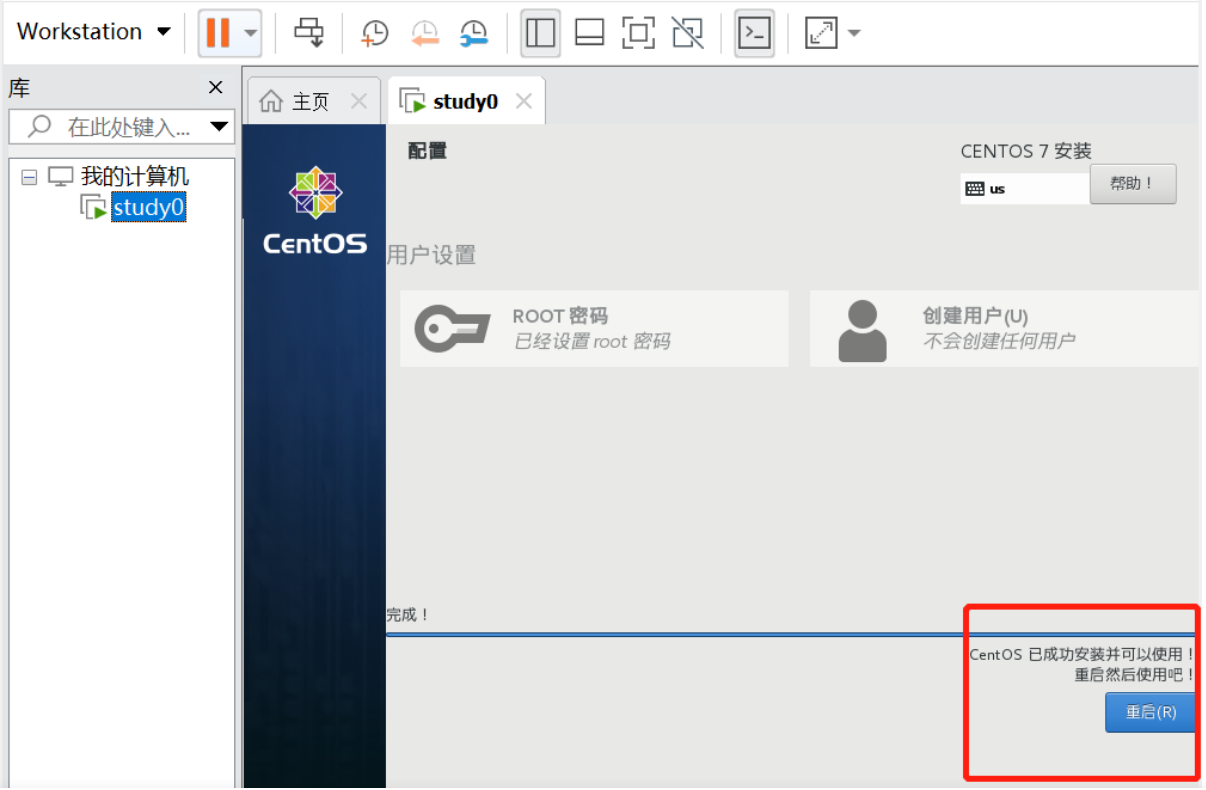Click the 完成！ status text
Image resolution: width=1206 pixels, height=790 pixels.
click(408, 615)
